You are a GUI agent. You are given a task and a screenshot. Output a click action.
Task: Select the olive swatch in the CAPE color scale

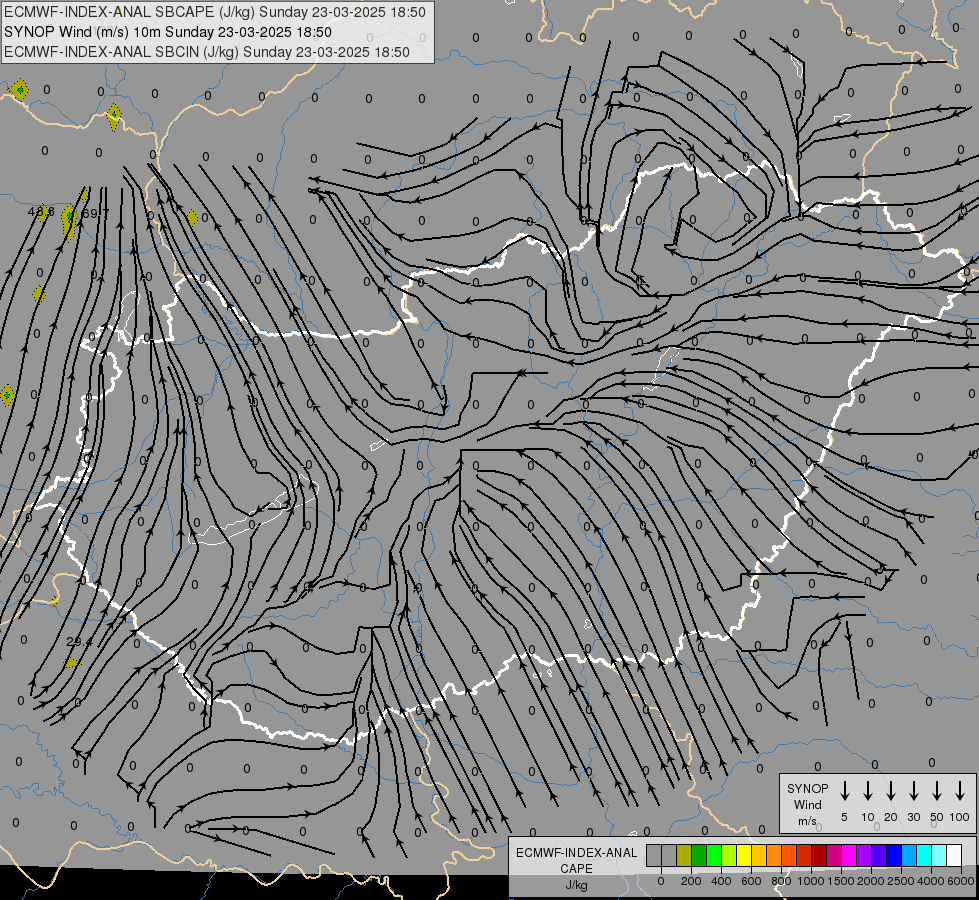pos(684,856)
